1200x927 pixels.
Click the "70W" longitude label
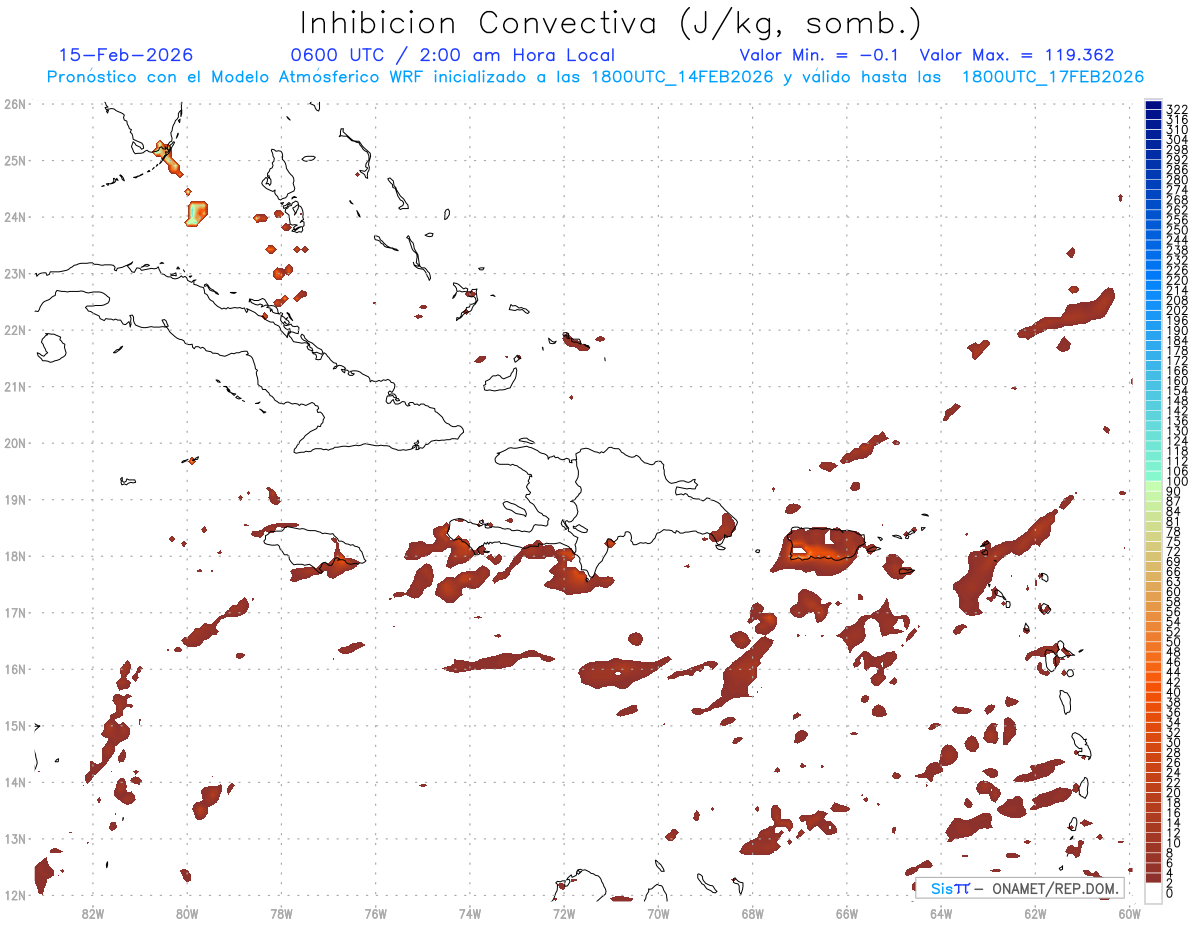pyautogui.click(x=658, y=912)
